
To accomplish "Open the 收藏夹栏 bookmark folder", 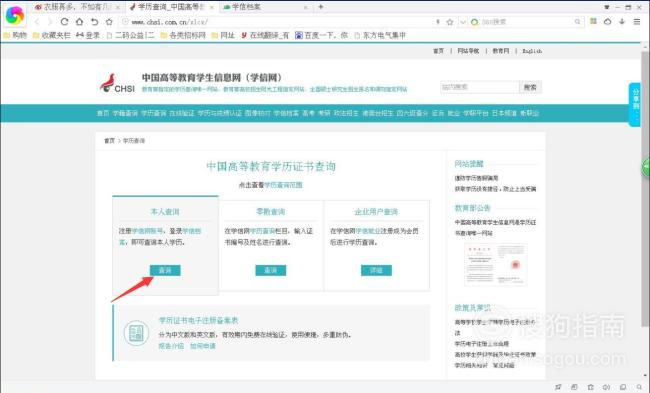I will [x=51, y=36].
